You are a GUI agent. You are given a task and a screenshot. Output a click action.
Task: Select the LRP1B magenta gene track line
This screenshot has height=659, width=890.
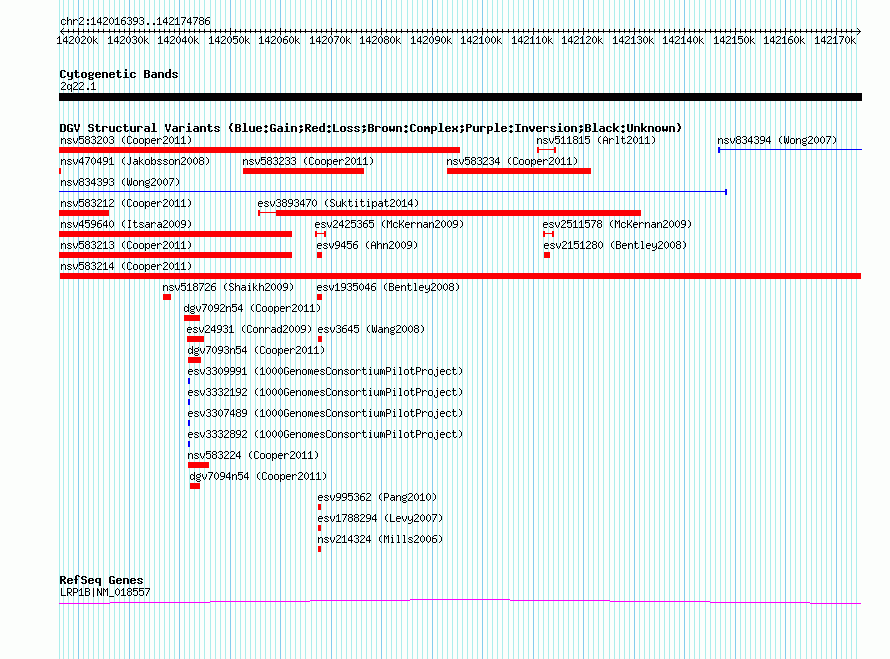[460, 601]
